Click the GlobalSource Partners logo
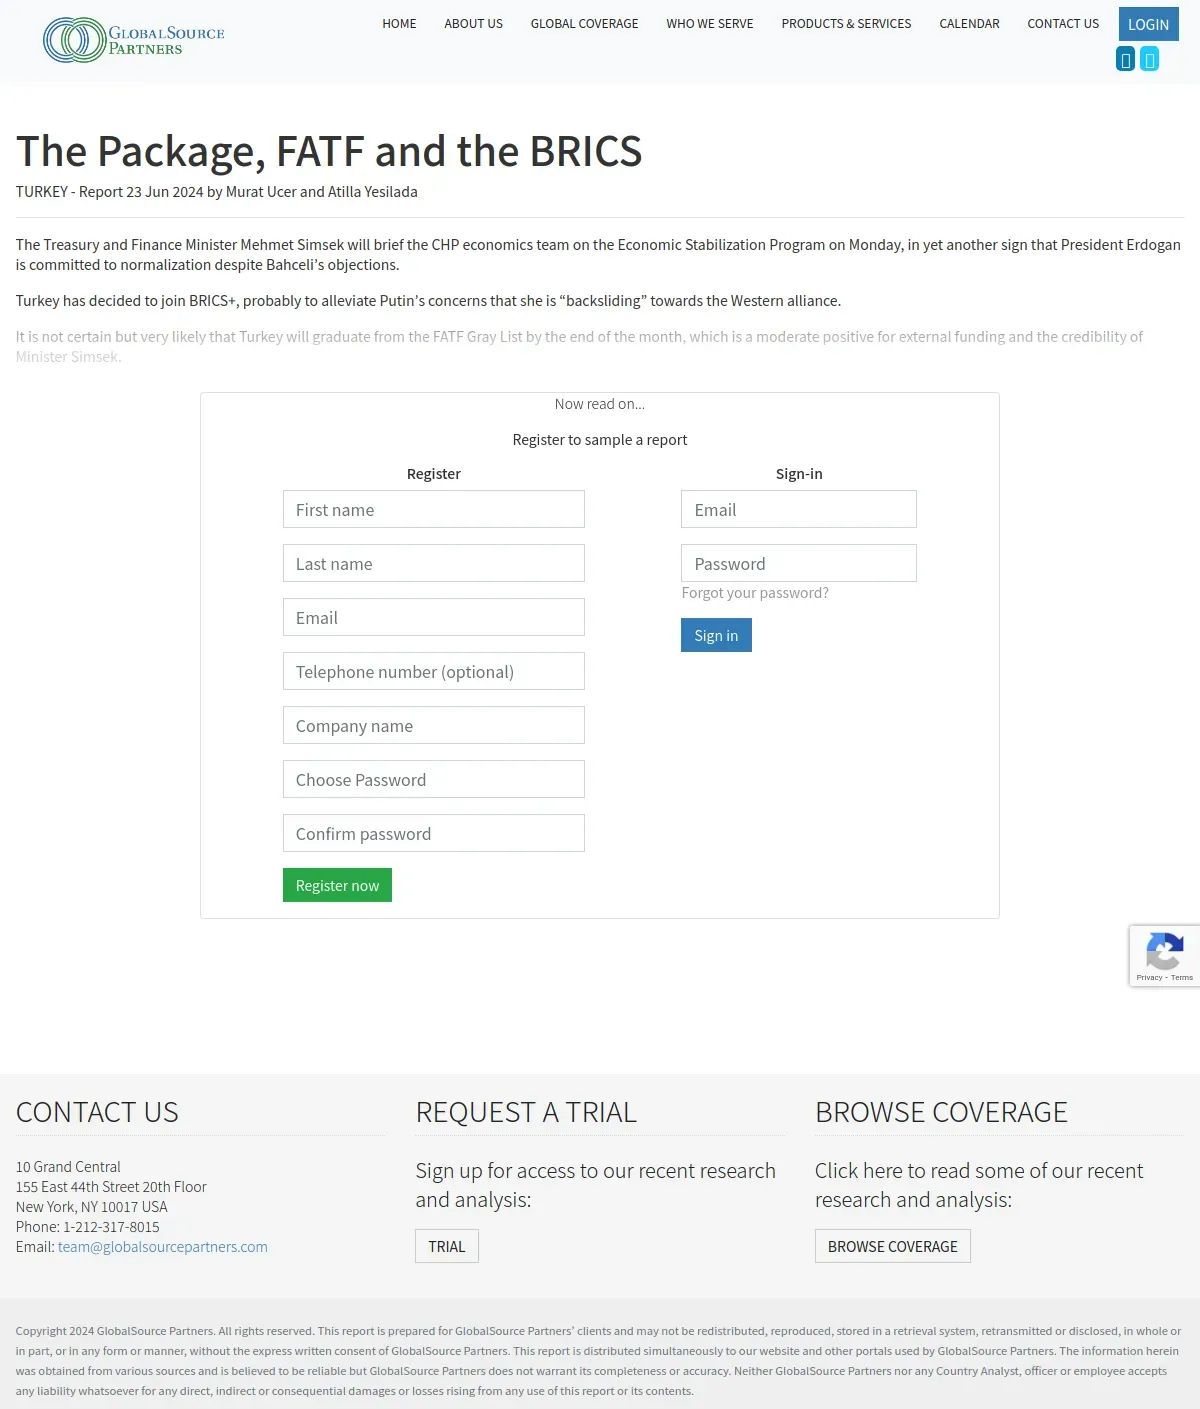This screenshot has width=1200, height=1409. point(134,40)
